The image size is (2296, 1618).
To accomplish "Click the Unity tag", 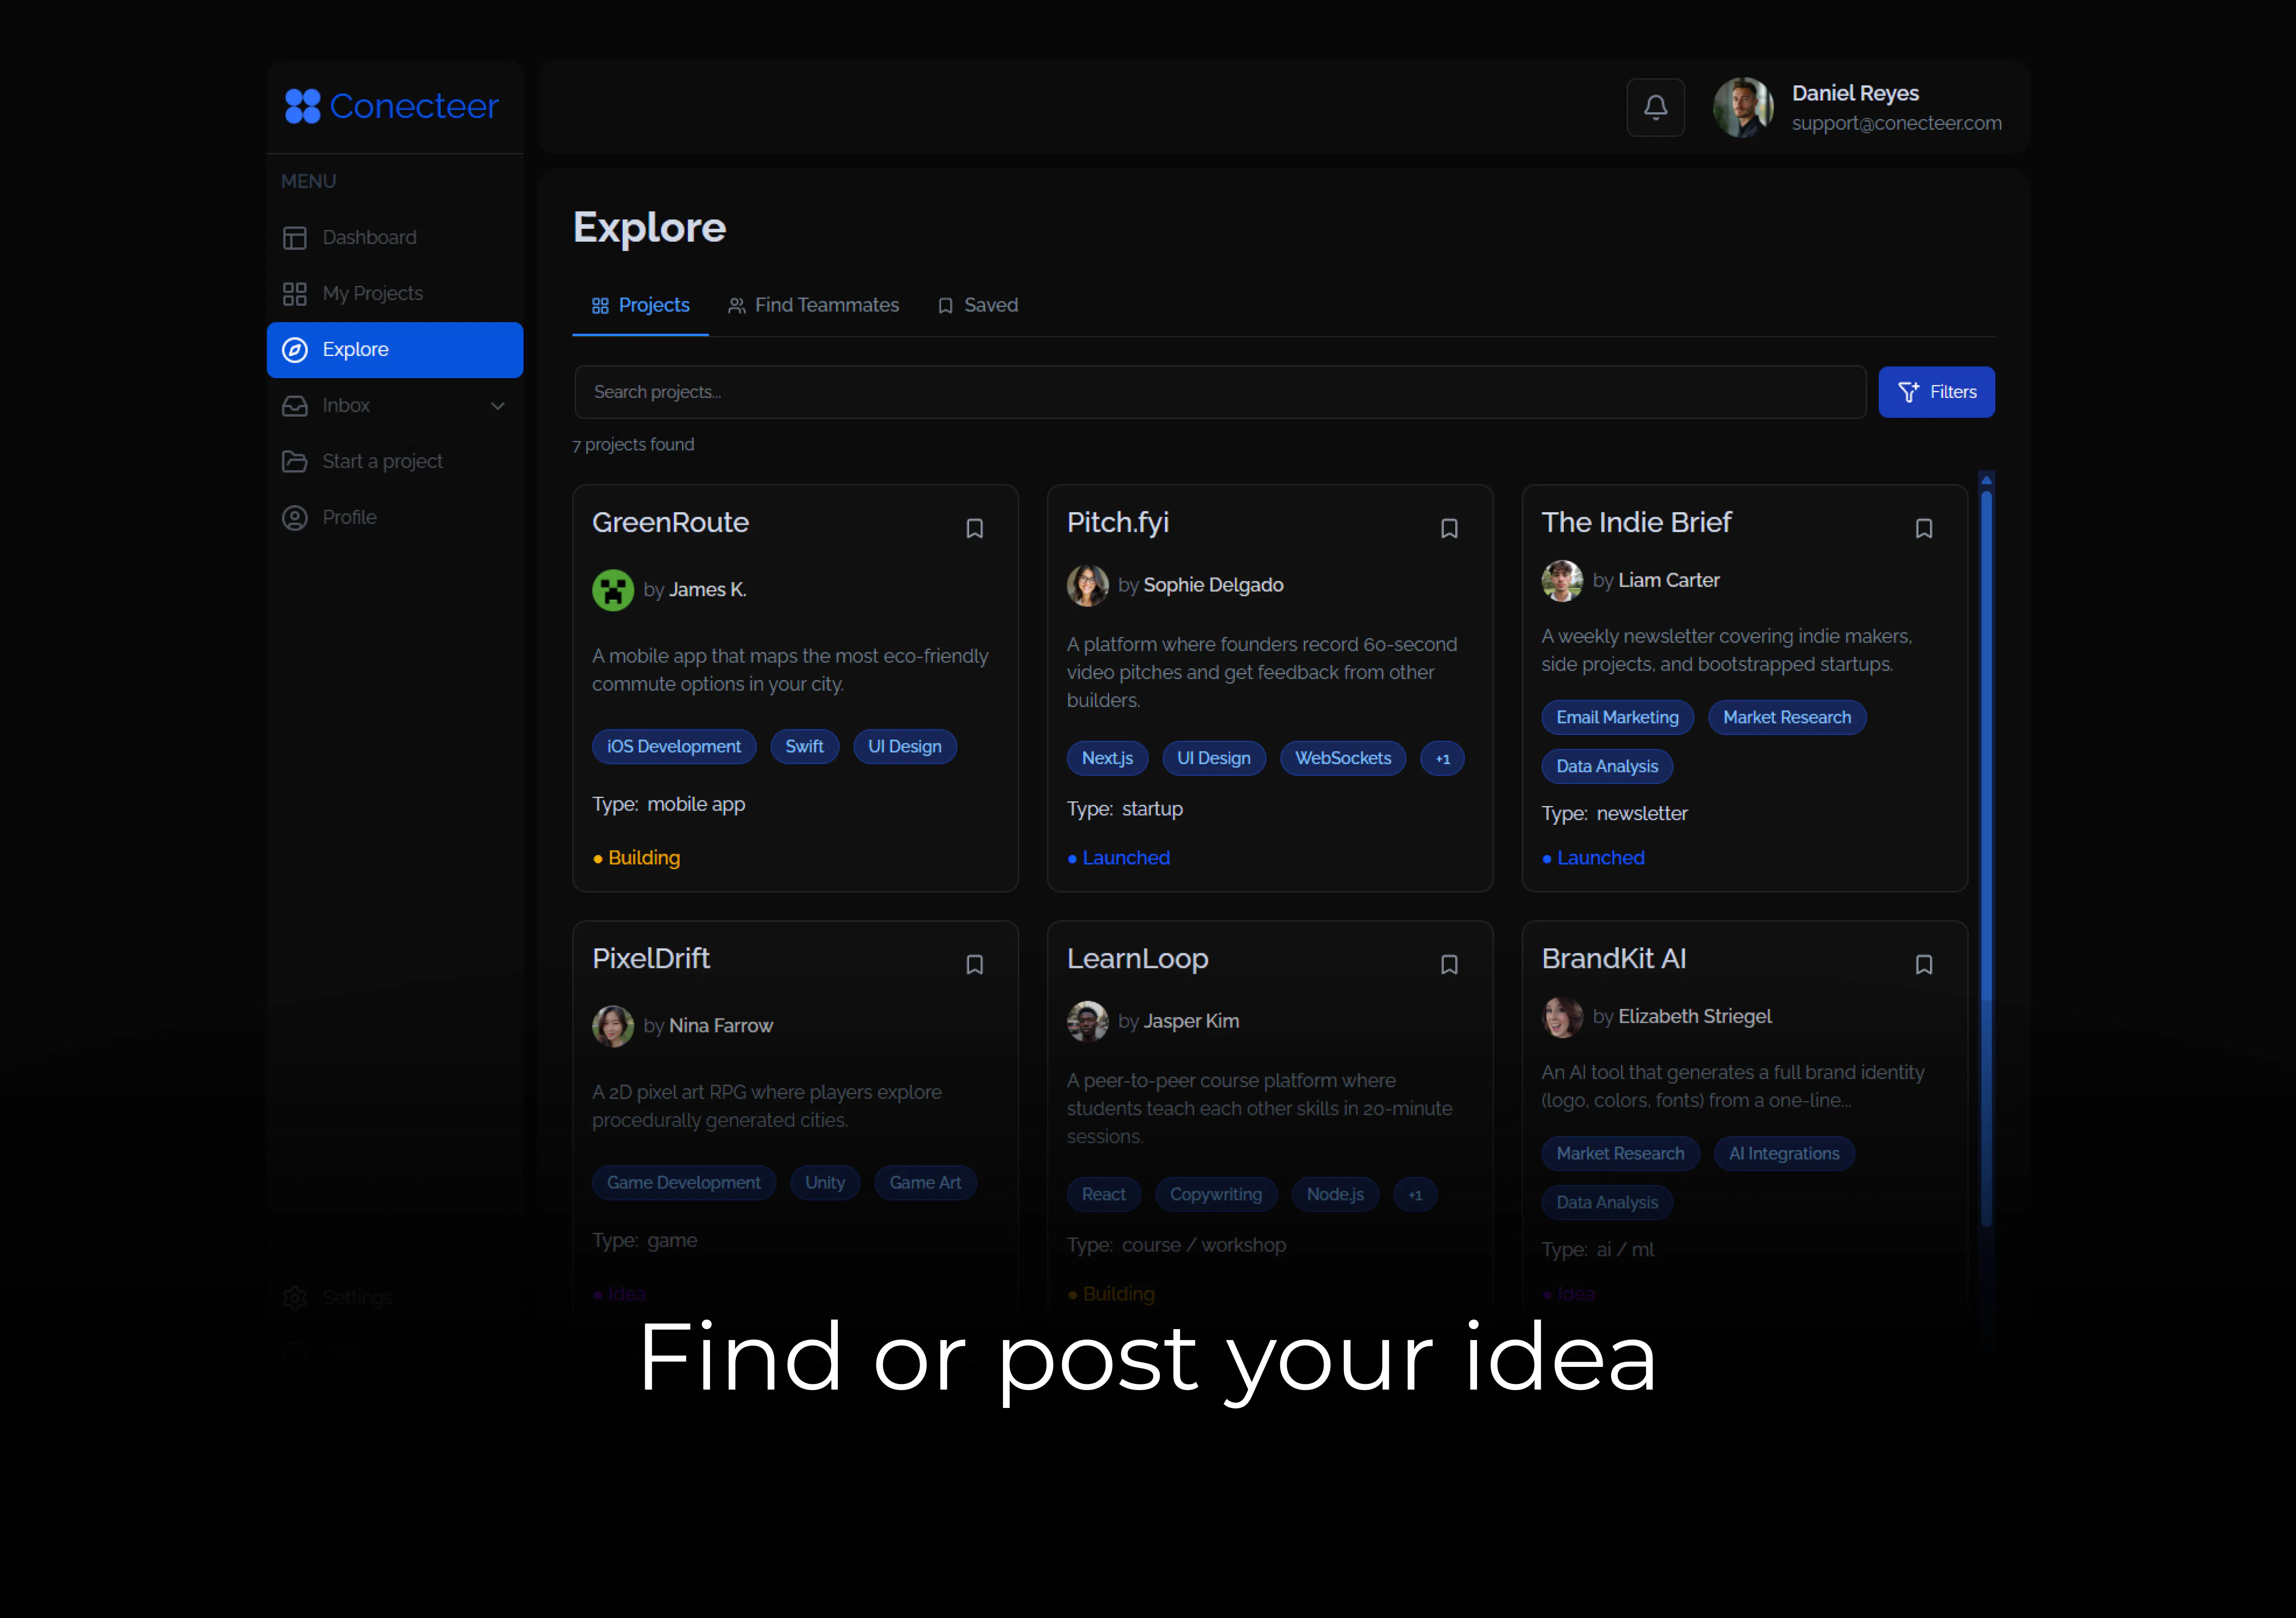I will pos(825,1182).
